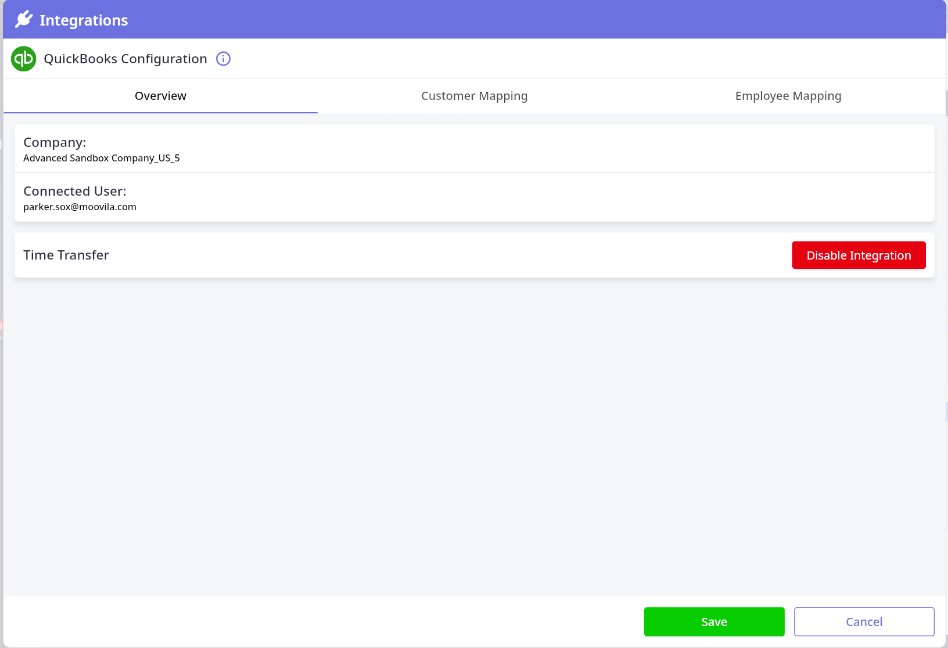Click the Advanced Sandbox Company_US_5 name

coord(101,158)
